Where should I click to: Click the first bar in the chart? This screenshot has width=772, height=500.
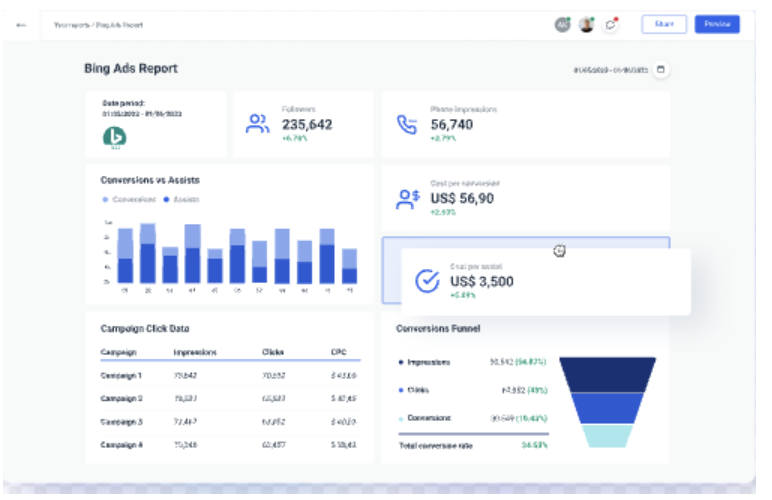tap(125, 256)
